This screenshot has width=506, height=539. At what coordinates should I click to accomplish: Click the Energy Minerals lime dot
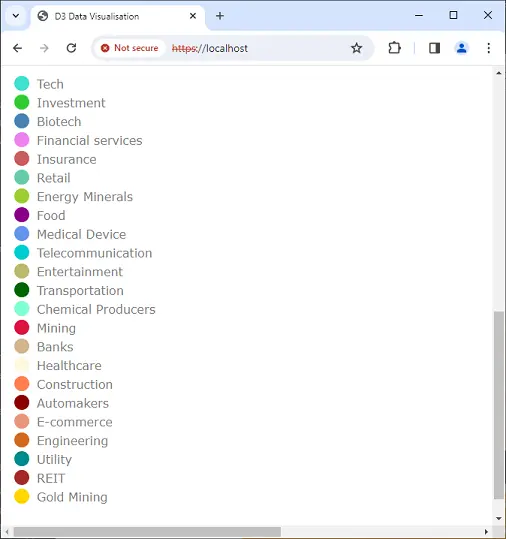tap(22, 196)
